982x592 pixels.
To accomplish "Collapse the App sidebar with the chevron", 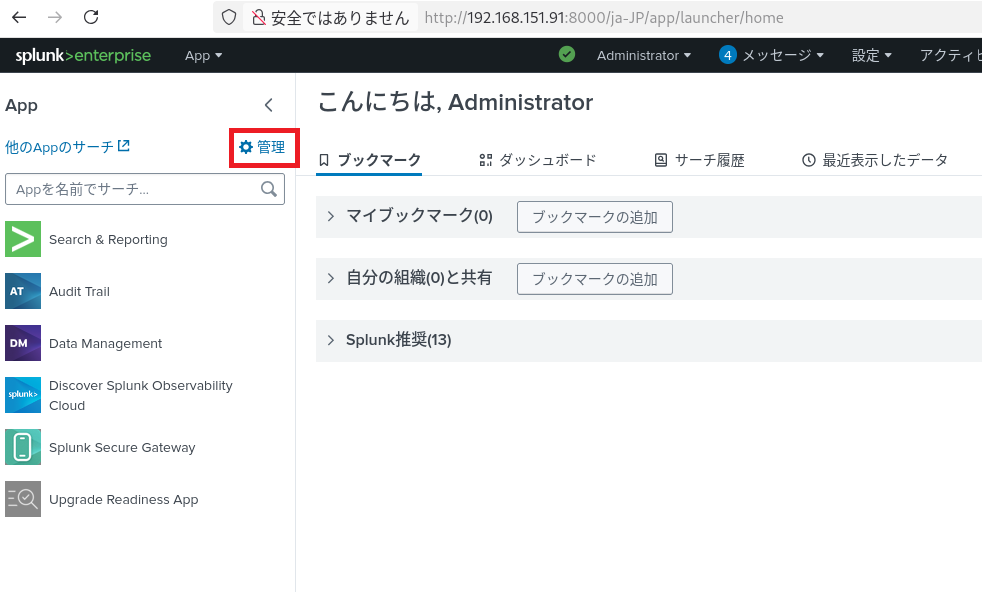I will (268, 105).
